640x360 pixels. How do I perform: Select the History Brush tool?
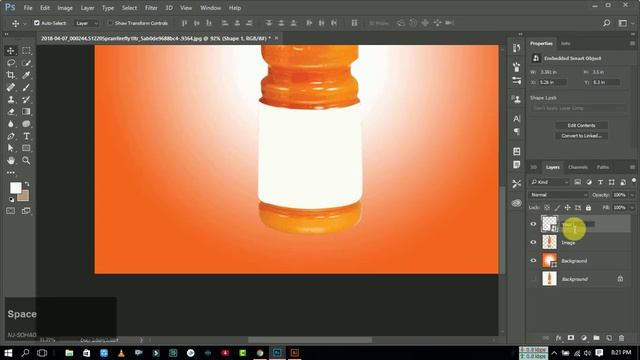click(26, 100)
